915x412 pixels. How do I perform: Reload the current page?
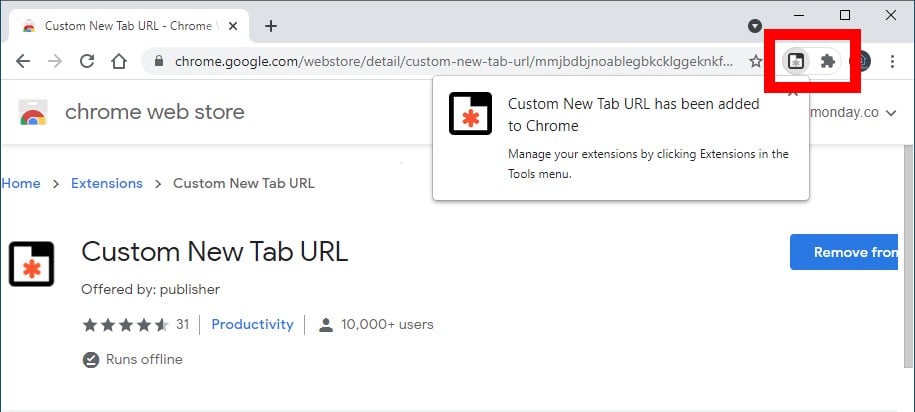[87, 61]
